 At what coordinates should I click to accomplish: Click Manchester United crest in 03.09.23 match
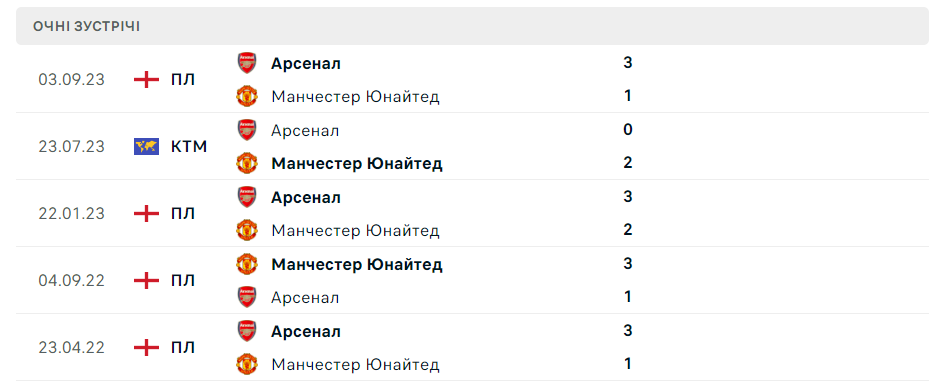tap(247, 96)
